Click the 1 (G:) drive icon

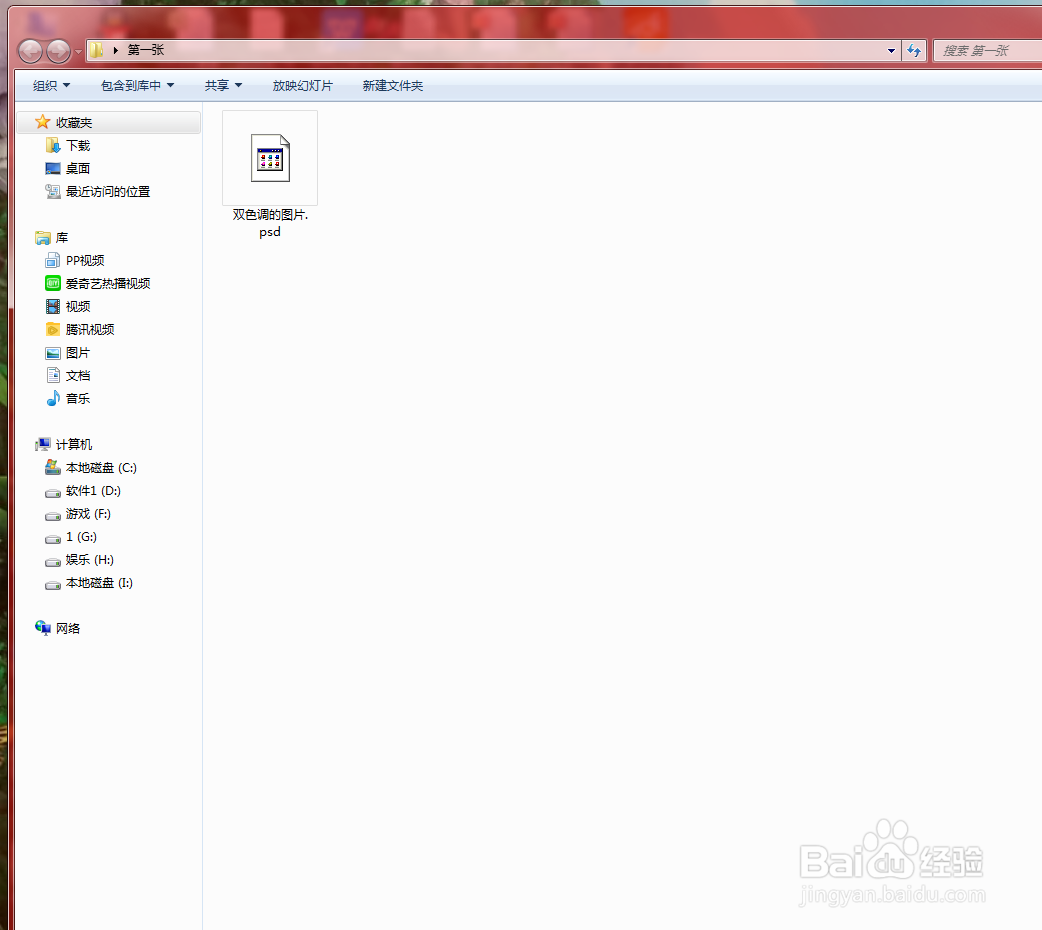53,538
